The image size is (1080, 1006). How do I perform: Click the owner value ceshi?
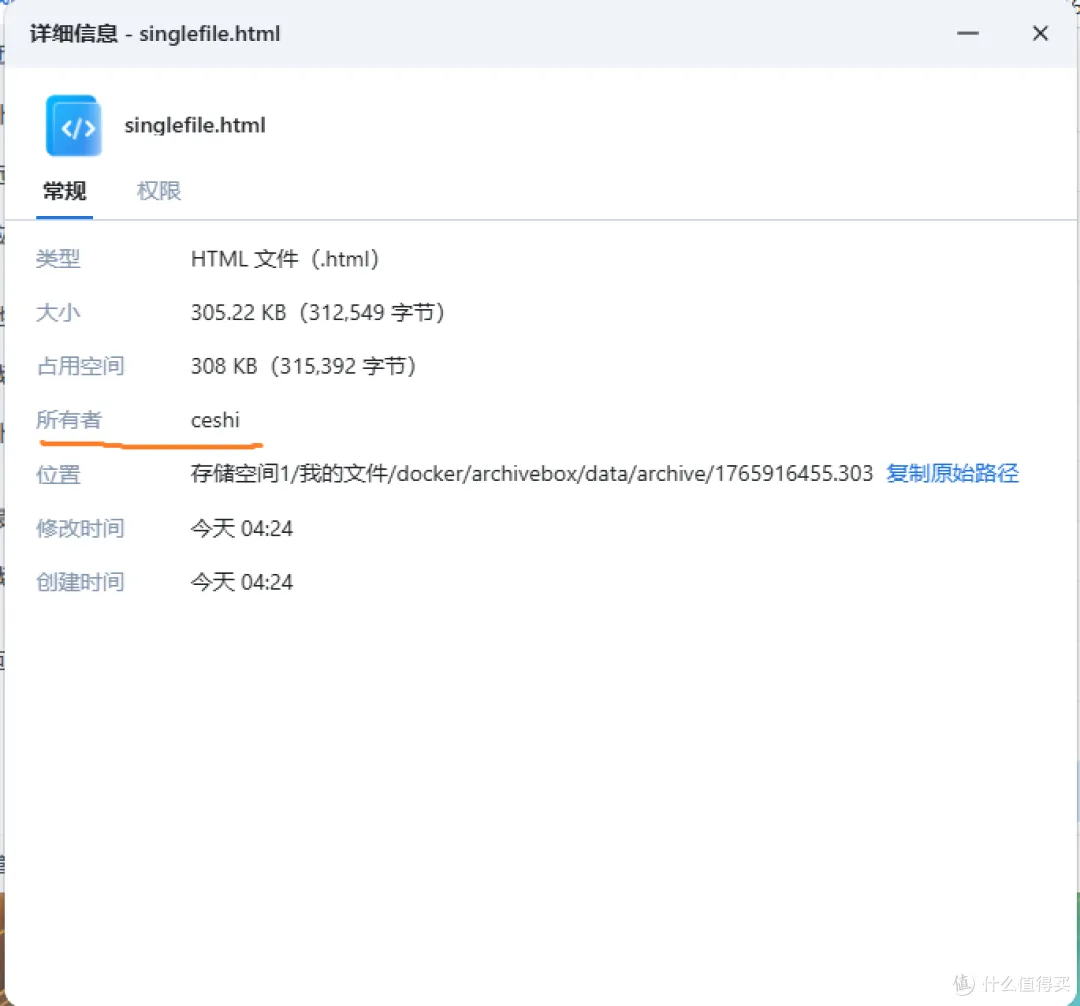pyautogui.click(x=215, y=420)
